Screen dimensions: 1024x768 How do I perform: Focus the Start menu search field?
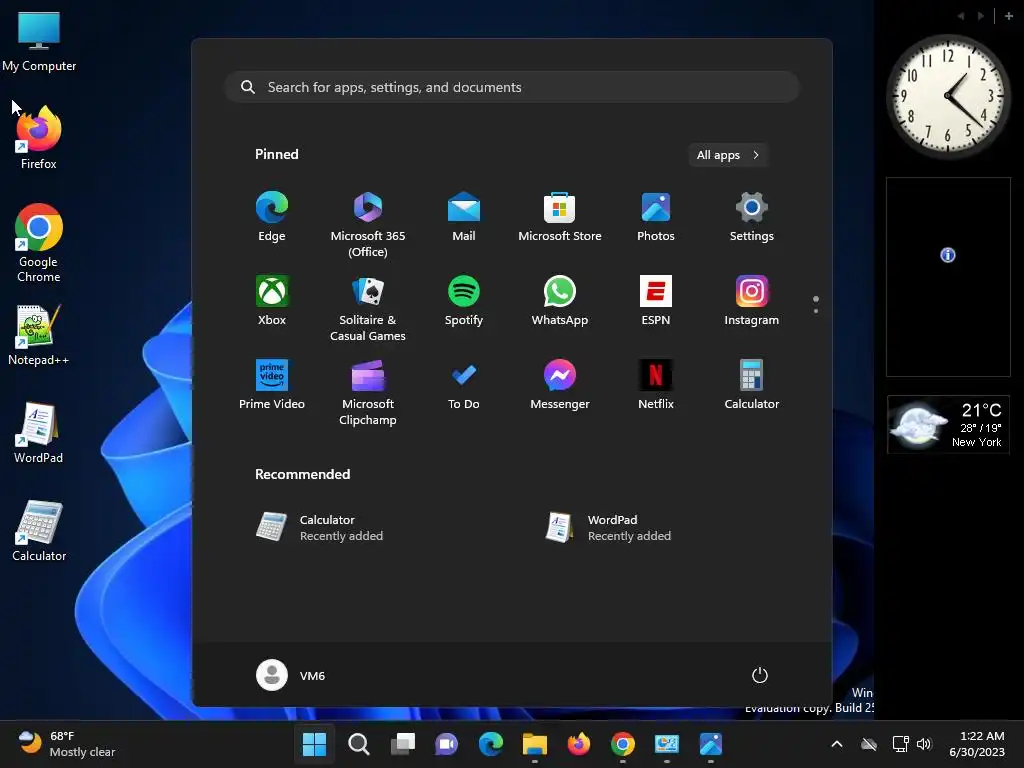tap(512, 88)
